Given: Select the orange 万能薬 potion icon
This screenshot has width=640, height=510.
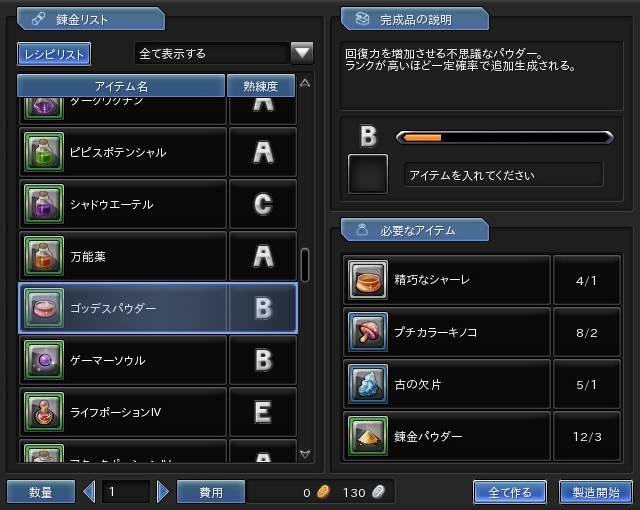Looking at the screenshot, I should point(44,256).
